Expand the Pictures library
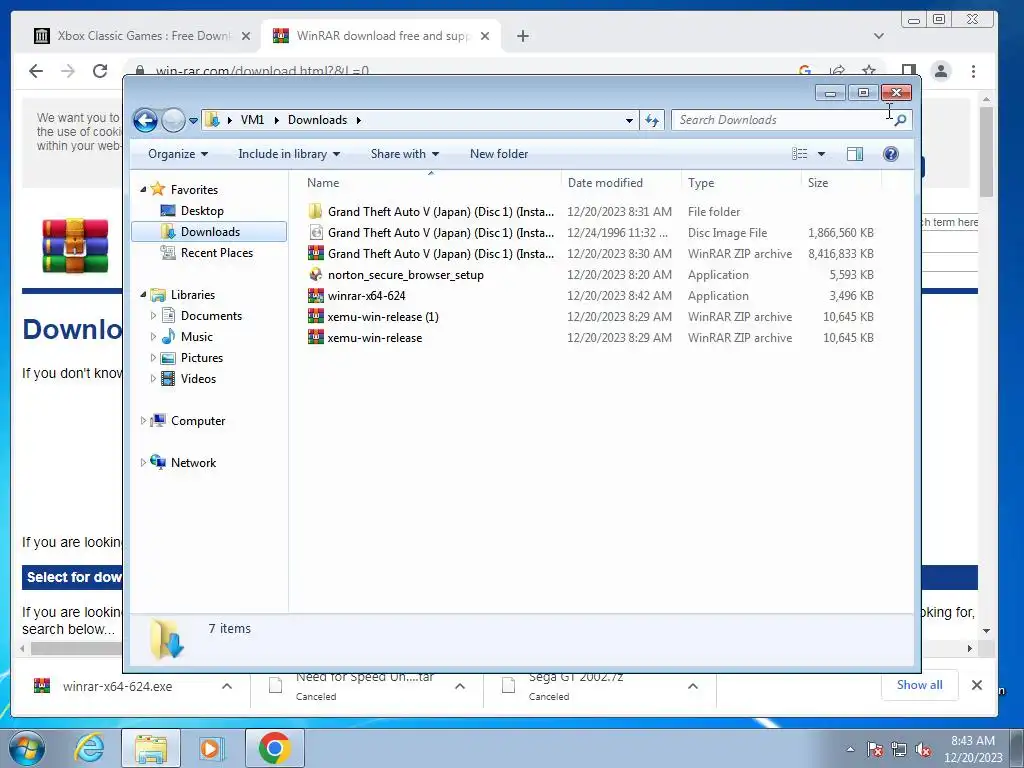This screenshot has height=768, width=1024. click(x=153, y=358)
